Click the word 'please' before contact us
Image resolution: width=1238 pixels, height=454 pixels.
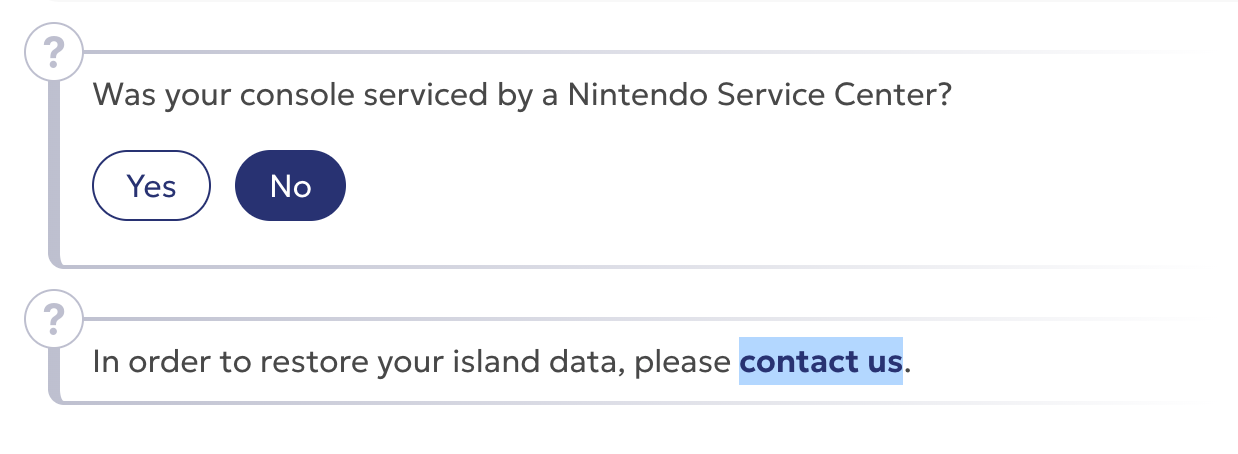(683, 360)
